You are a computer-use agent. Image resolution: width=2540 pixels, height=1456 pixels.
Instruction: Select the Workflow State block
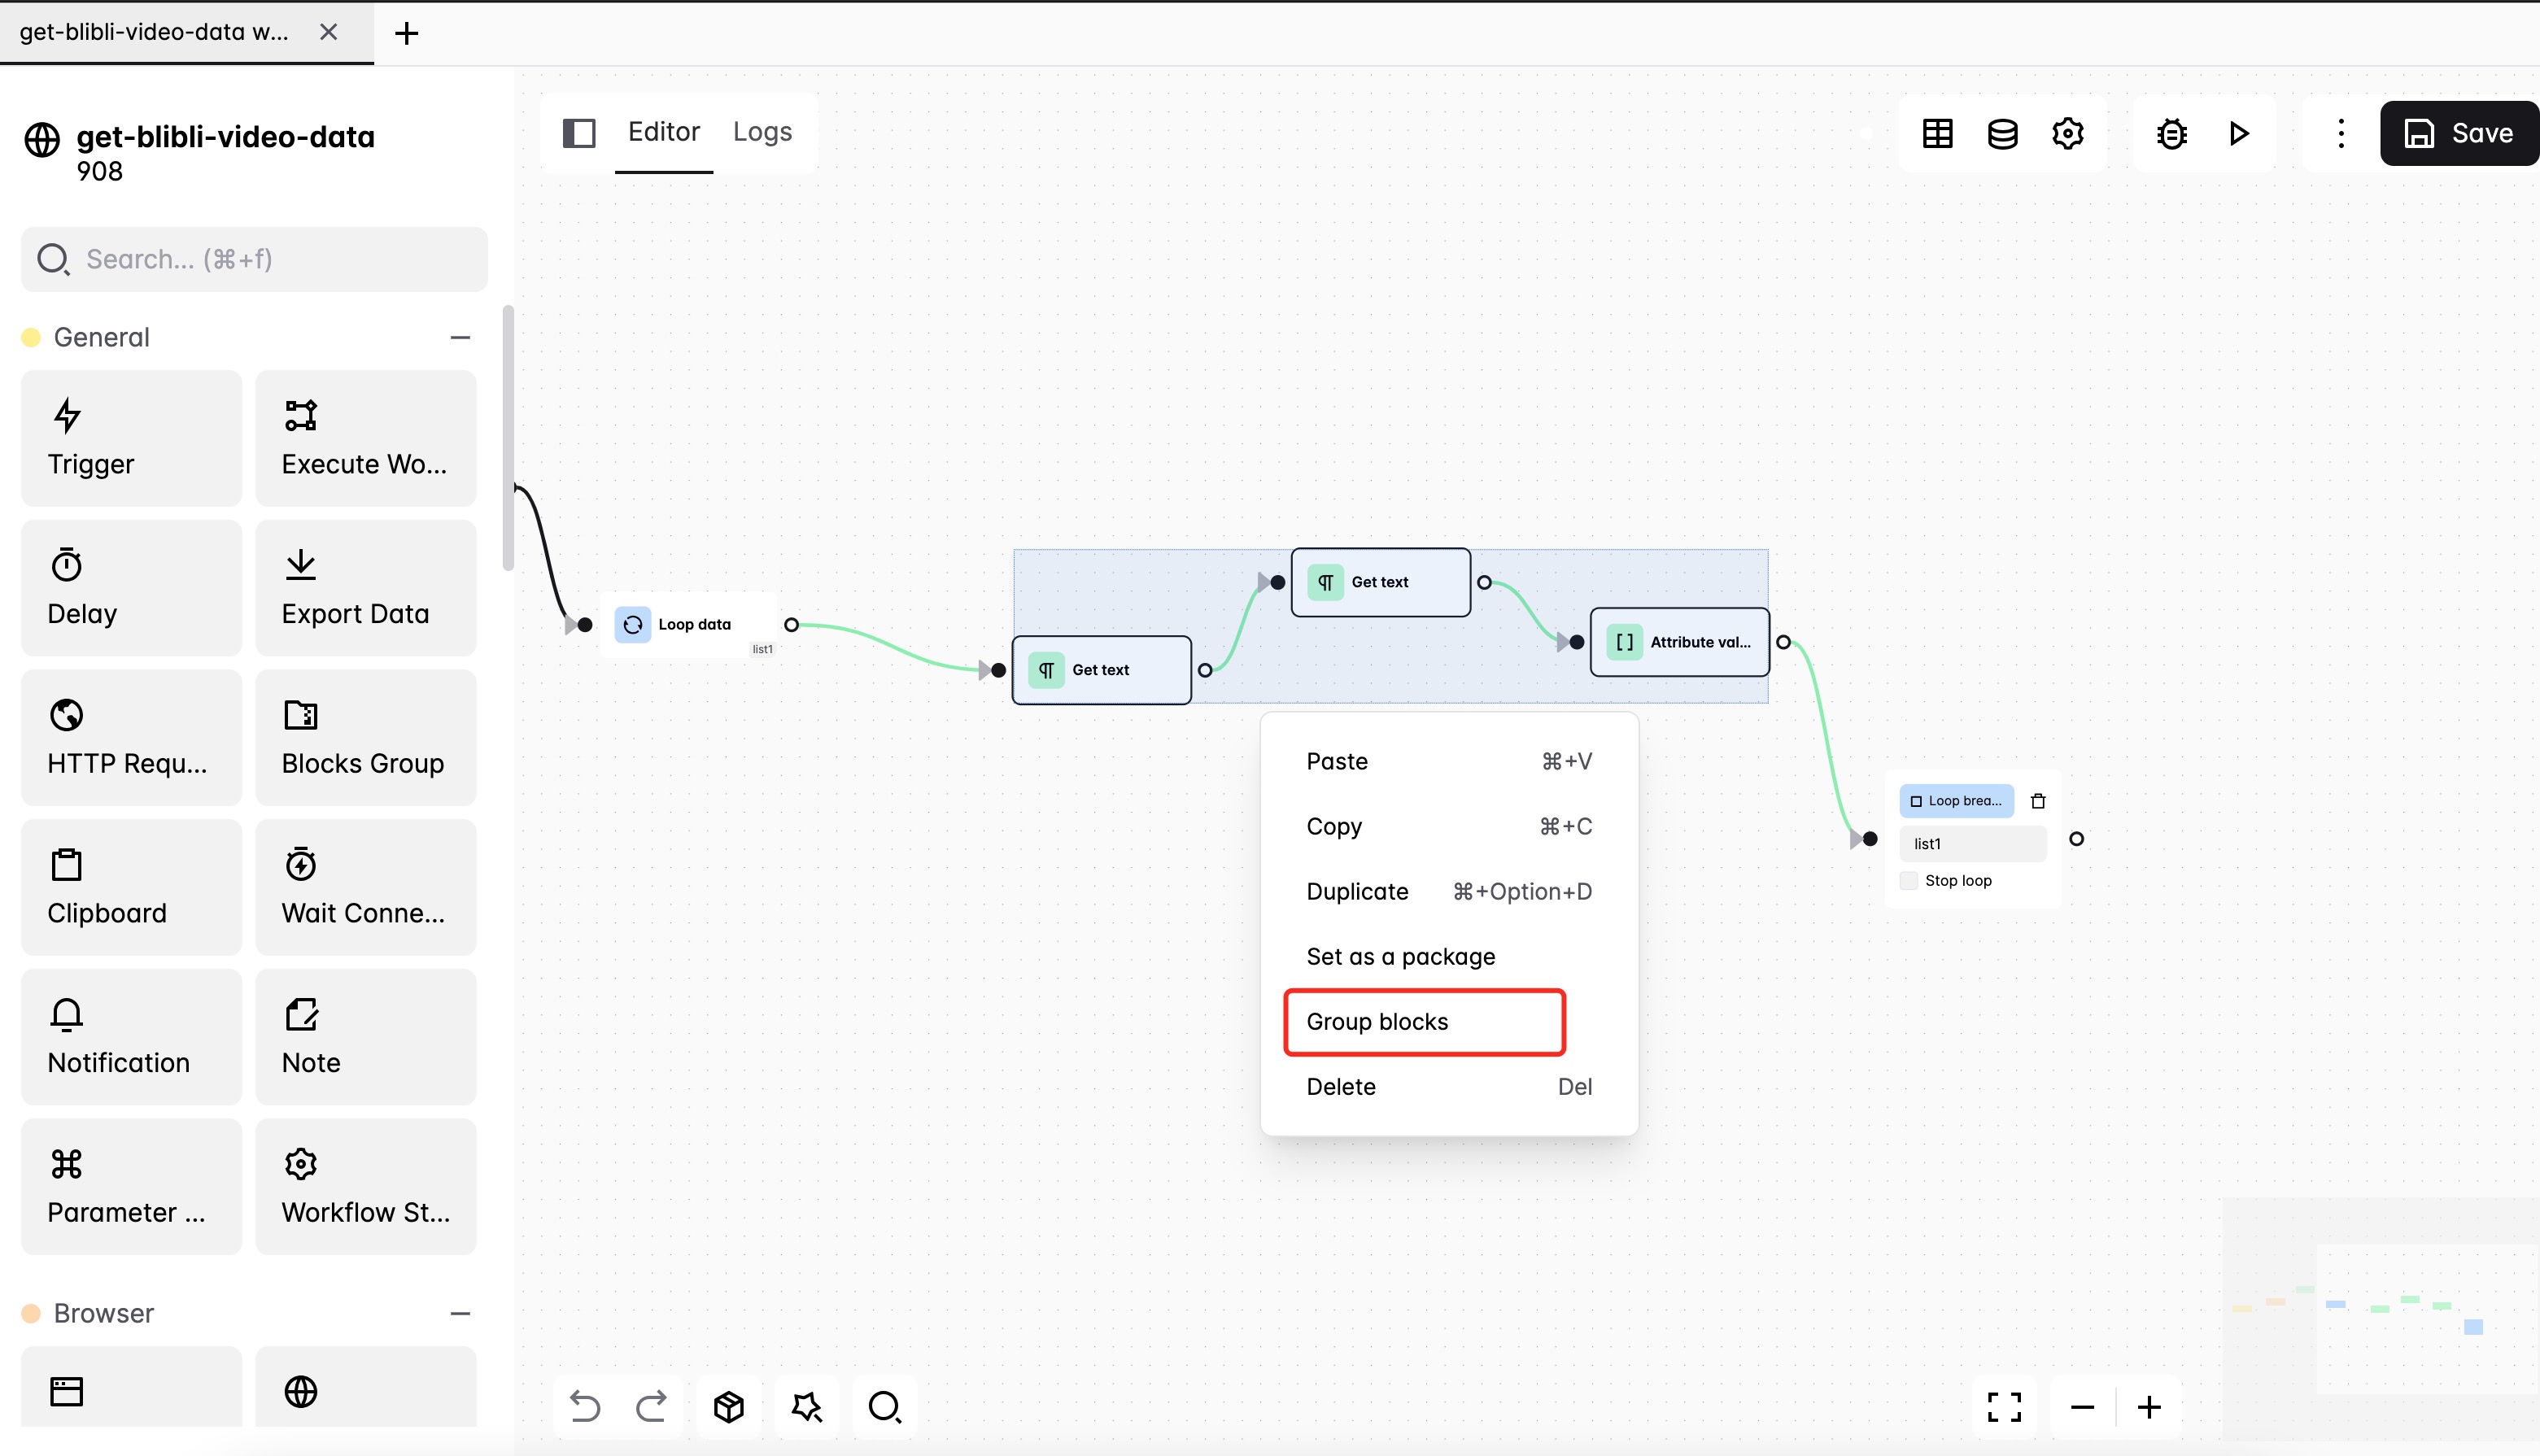click(366, 1187)
